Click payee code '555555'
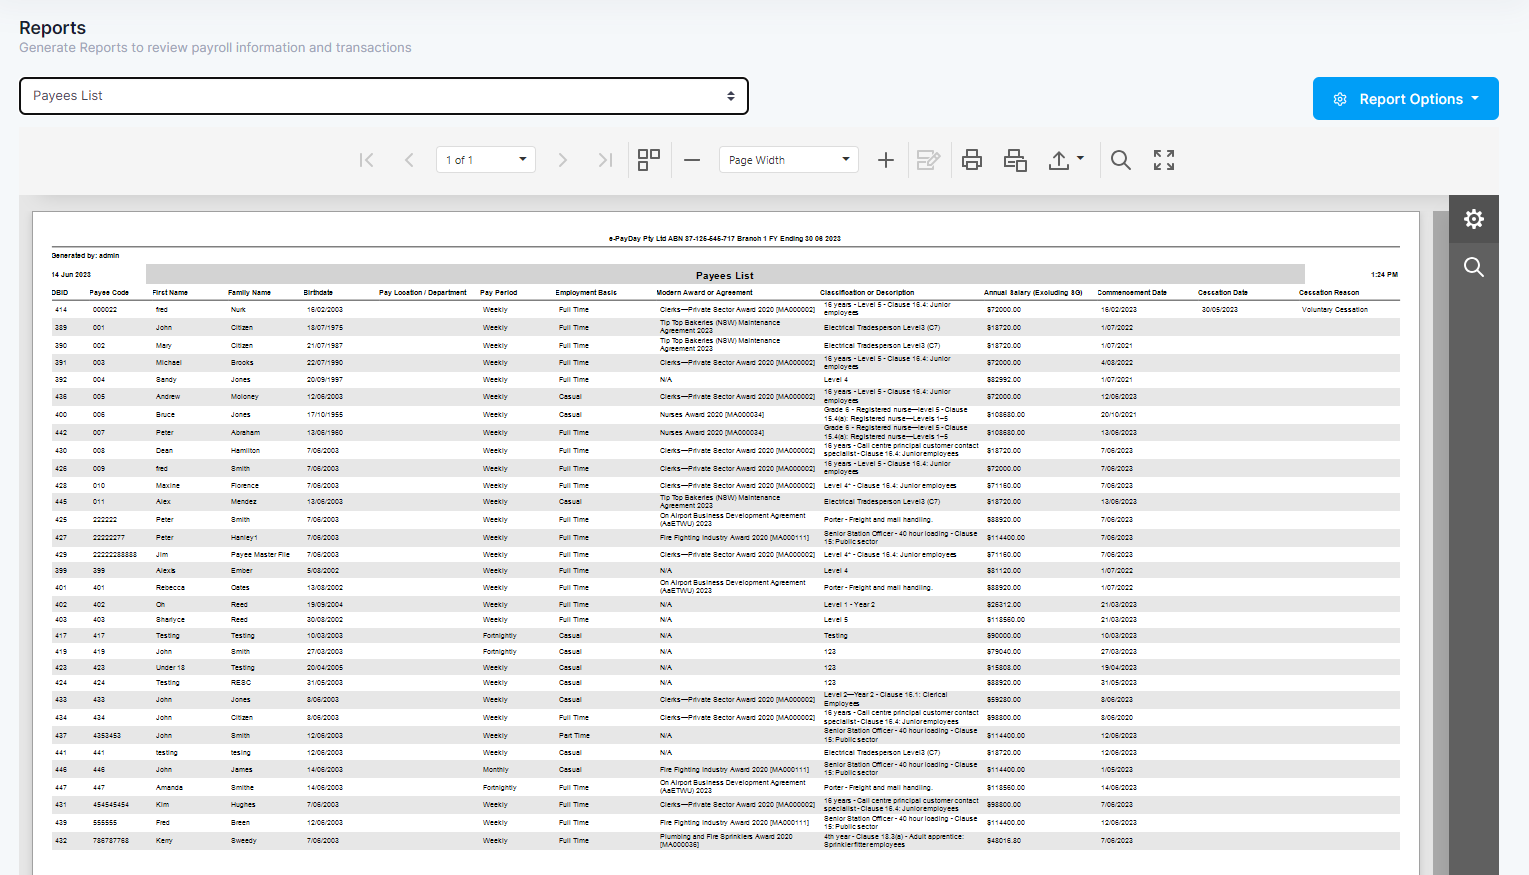The width and height of the screenshot is (1529, 875). tap(105, 823)
